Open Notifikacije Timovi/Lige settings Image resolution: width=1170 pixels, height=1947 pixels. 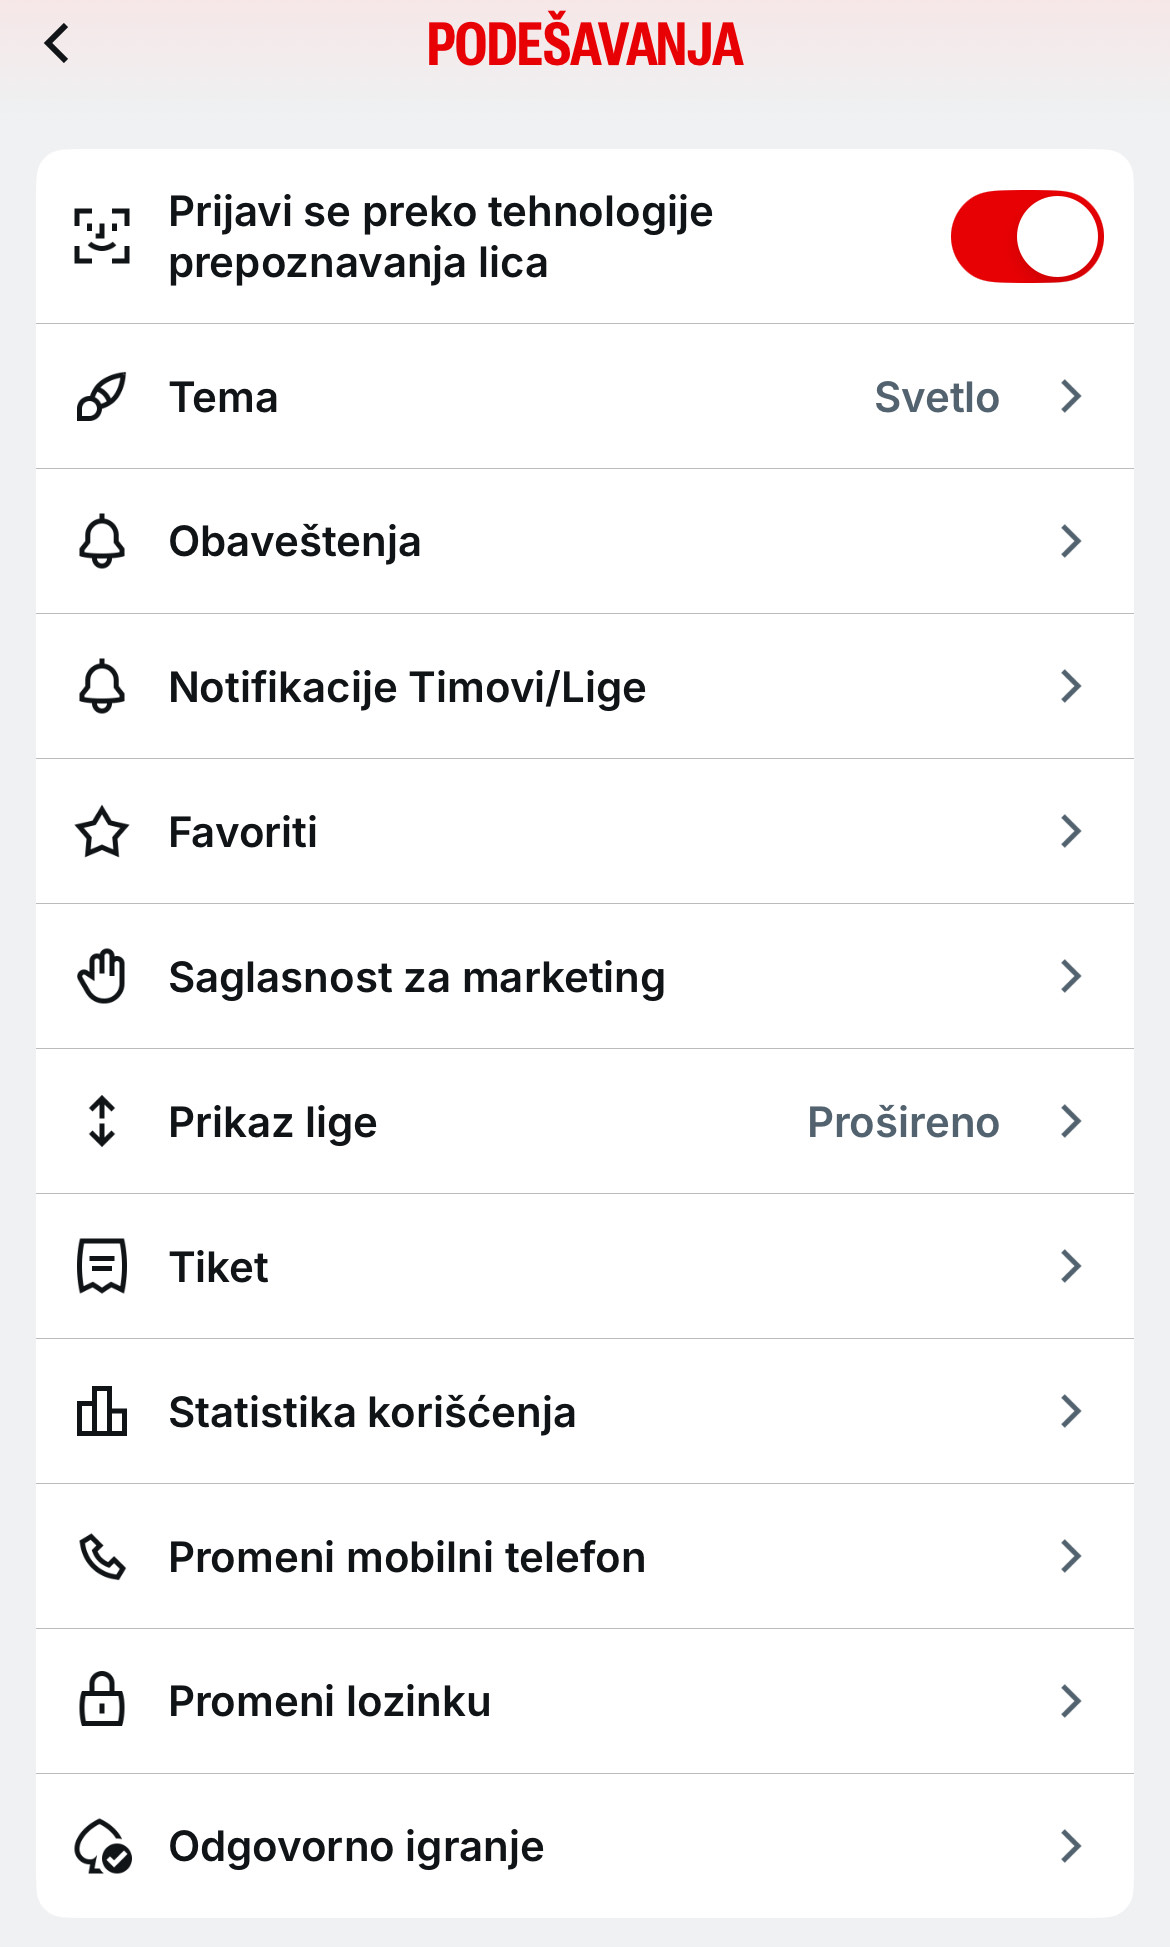pyautogui.click(x=585, y=687)
